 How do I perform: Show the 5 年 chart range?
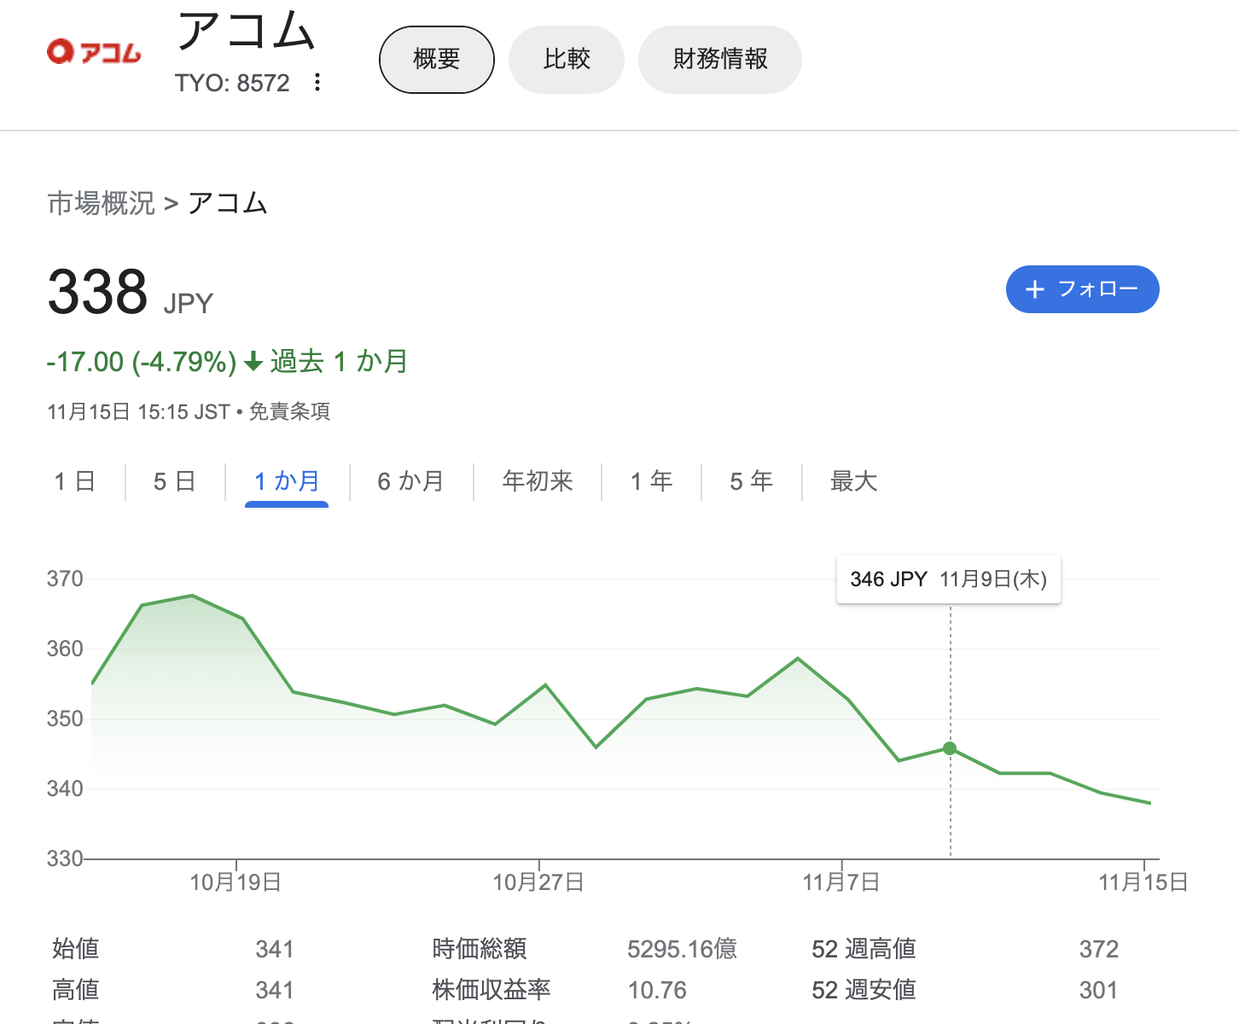point(751,482)
